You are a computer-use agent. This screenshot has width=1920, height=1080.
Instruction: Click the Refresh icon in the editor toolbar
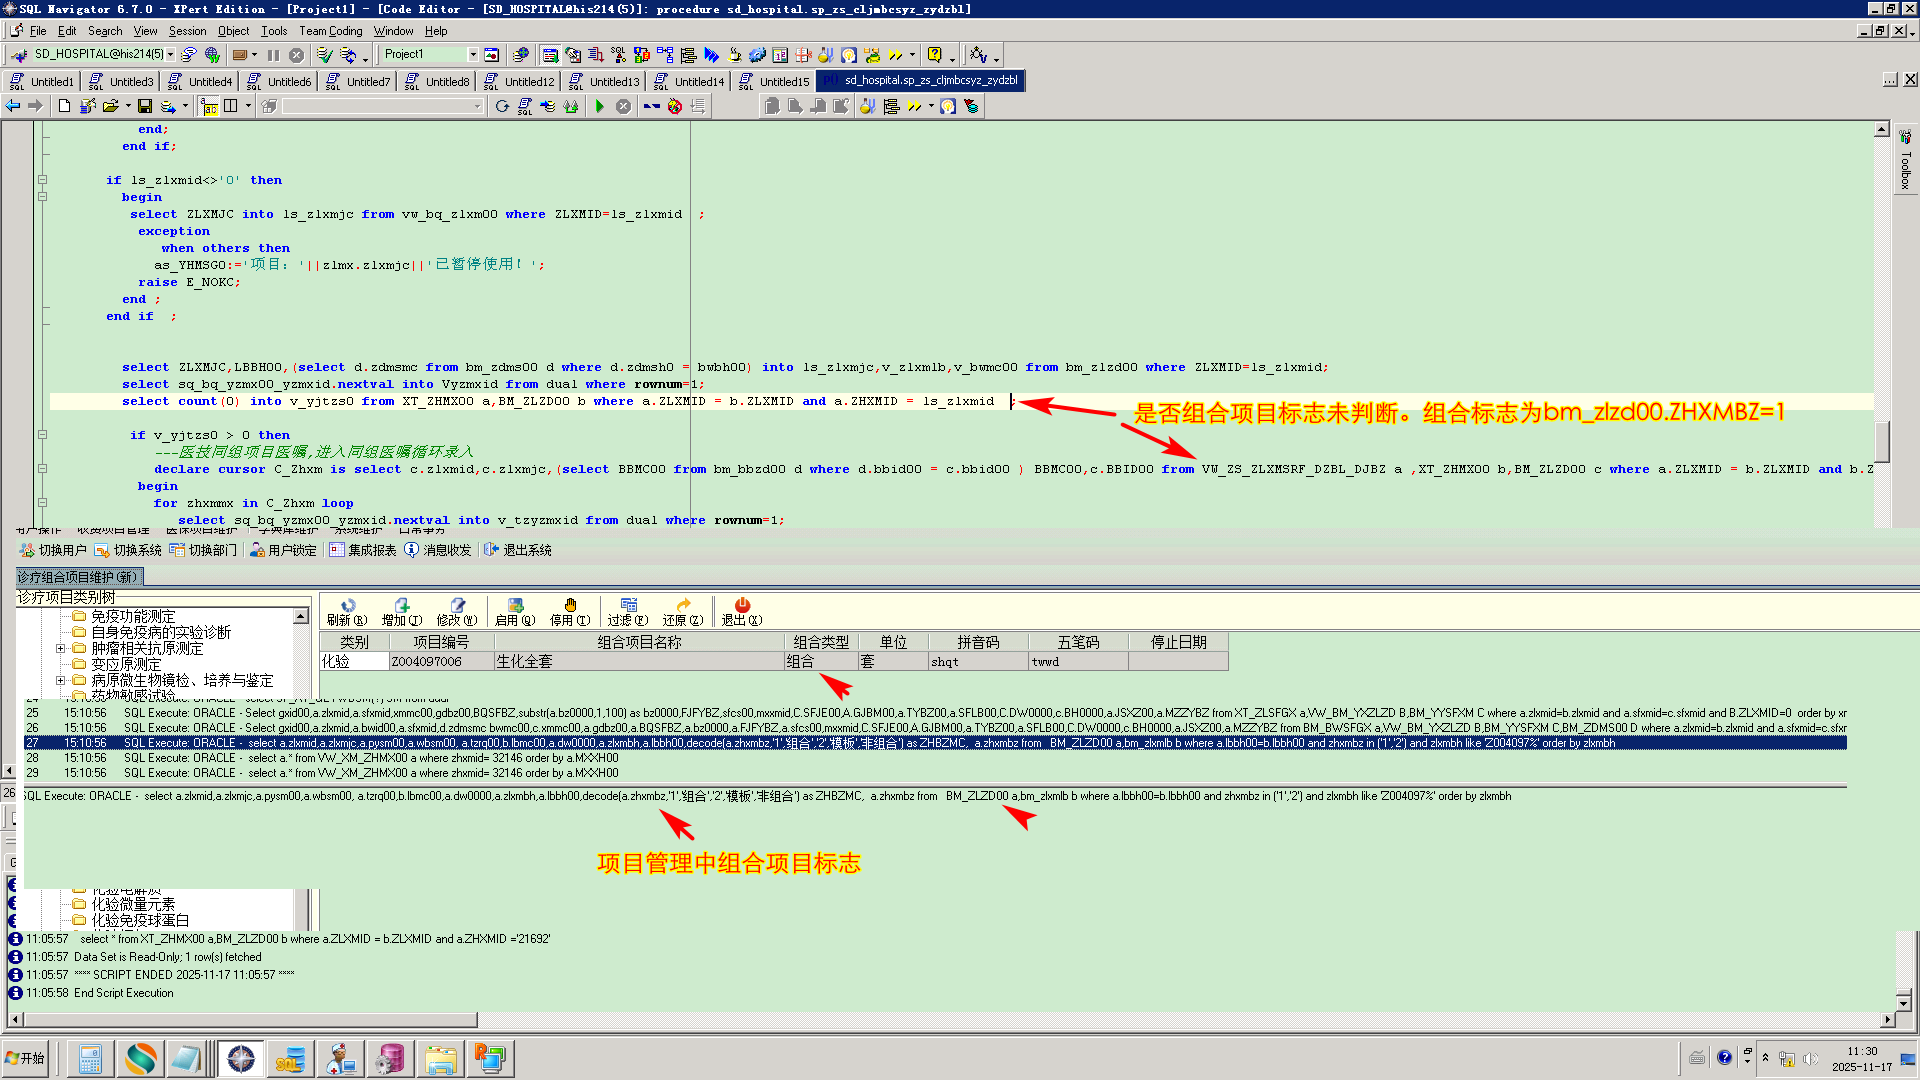click(x=502, y=106)
